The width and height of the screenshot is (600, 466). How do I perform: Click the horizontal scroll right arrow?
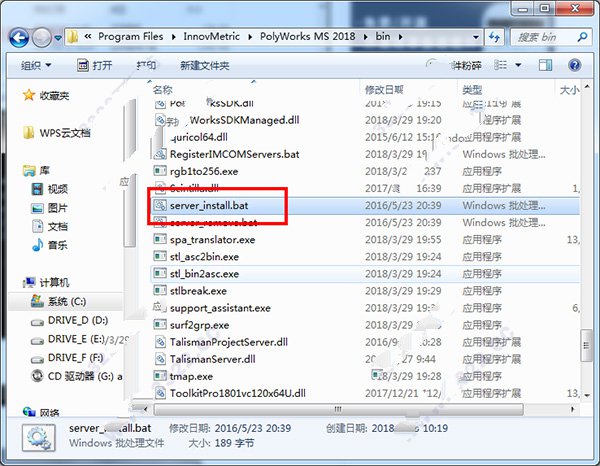(x=573, y=409)
